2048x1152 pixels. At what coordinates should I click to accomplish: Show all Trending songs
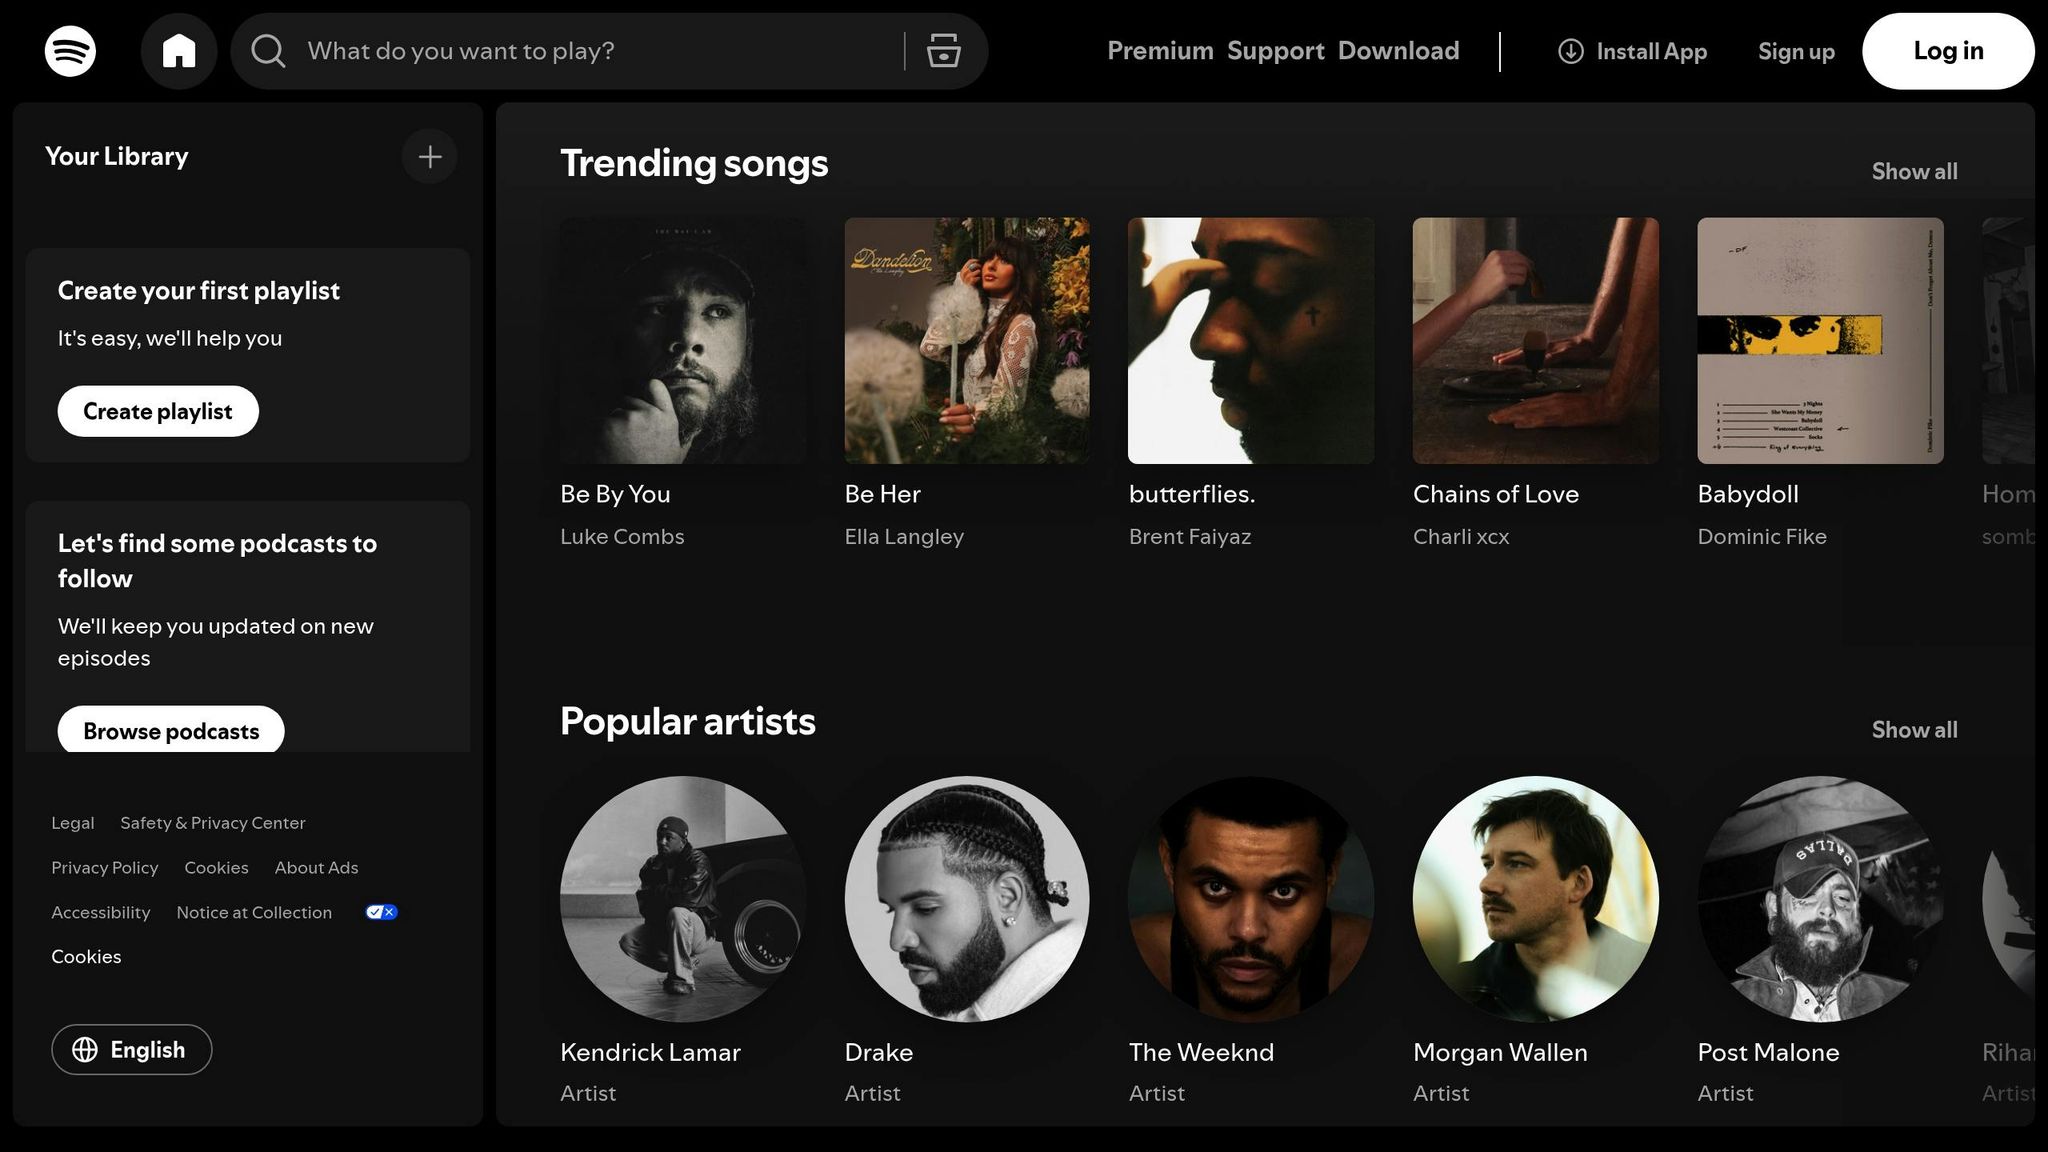tap(1914, 171)
